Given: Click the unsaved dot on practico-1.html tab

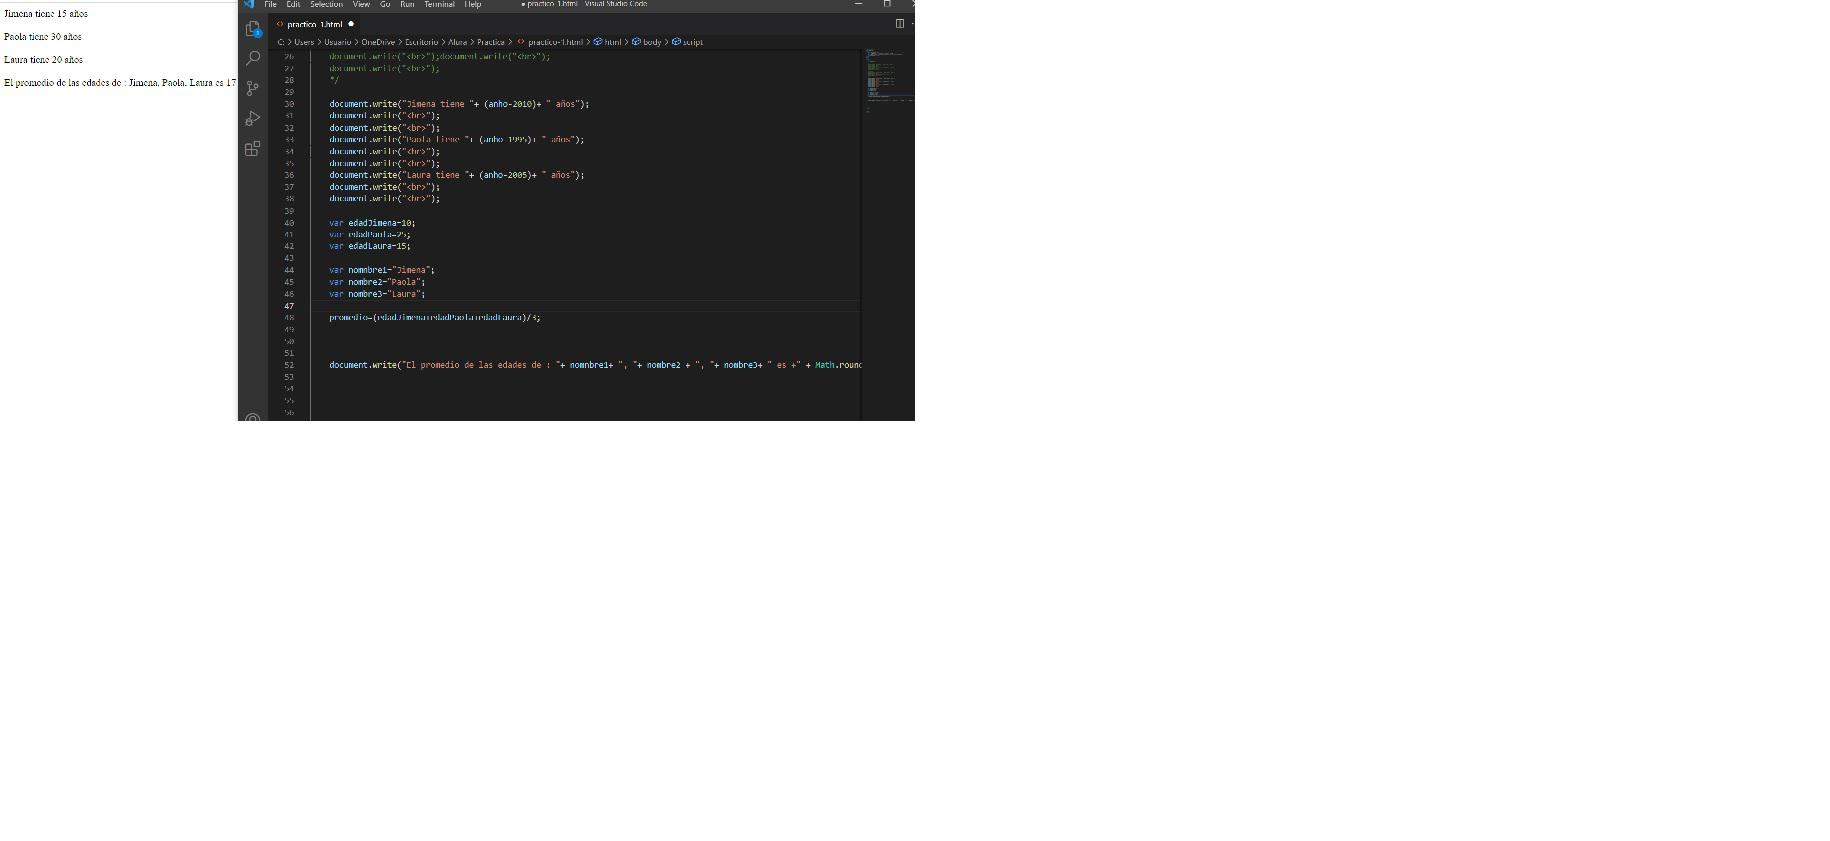Looking at the screenshot, I should 351,24.
